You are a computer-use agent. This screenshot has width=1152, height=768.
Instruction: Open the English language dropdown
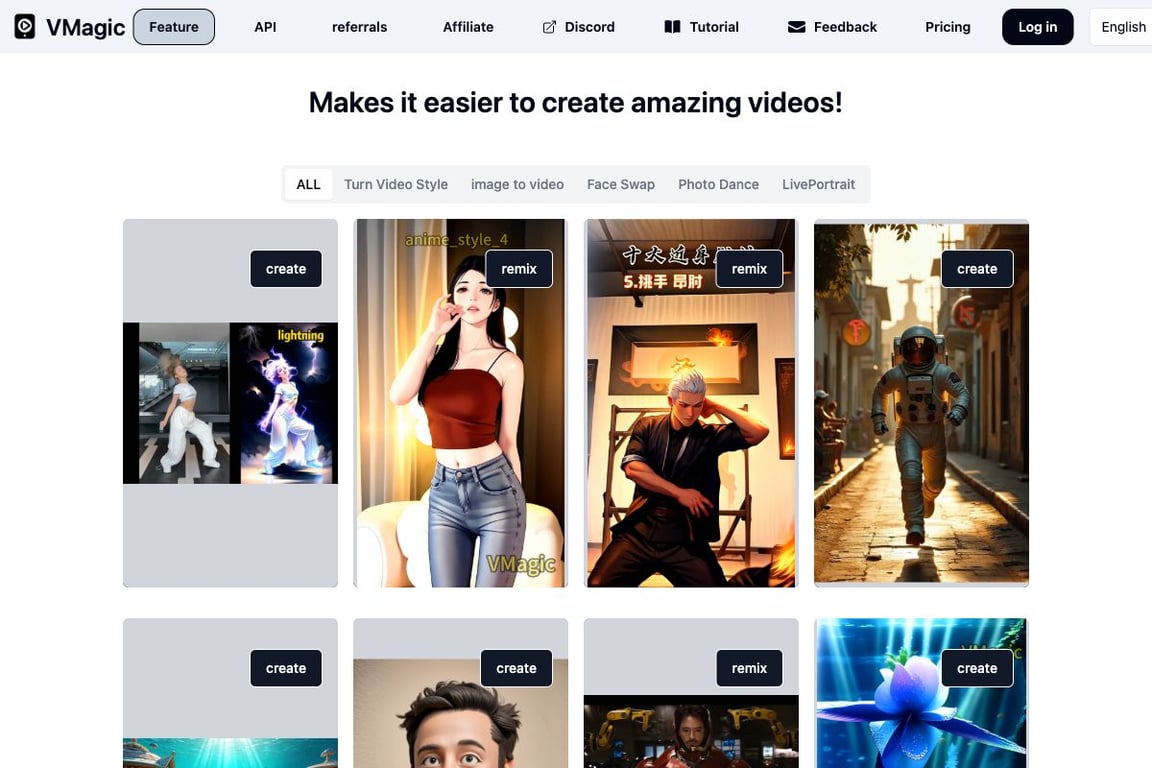1121,26
